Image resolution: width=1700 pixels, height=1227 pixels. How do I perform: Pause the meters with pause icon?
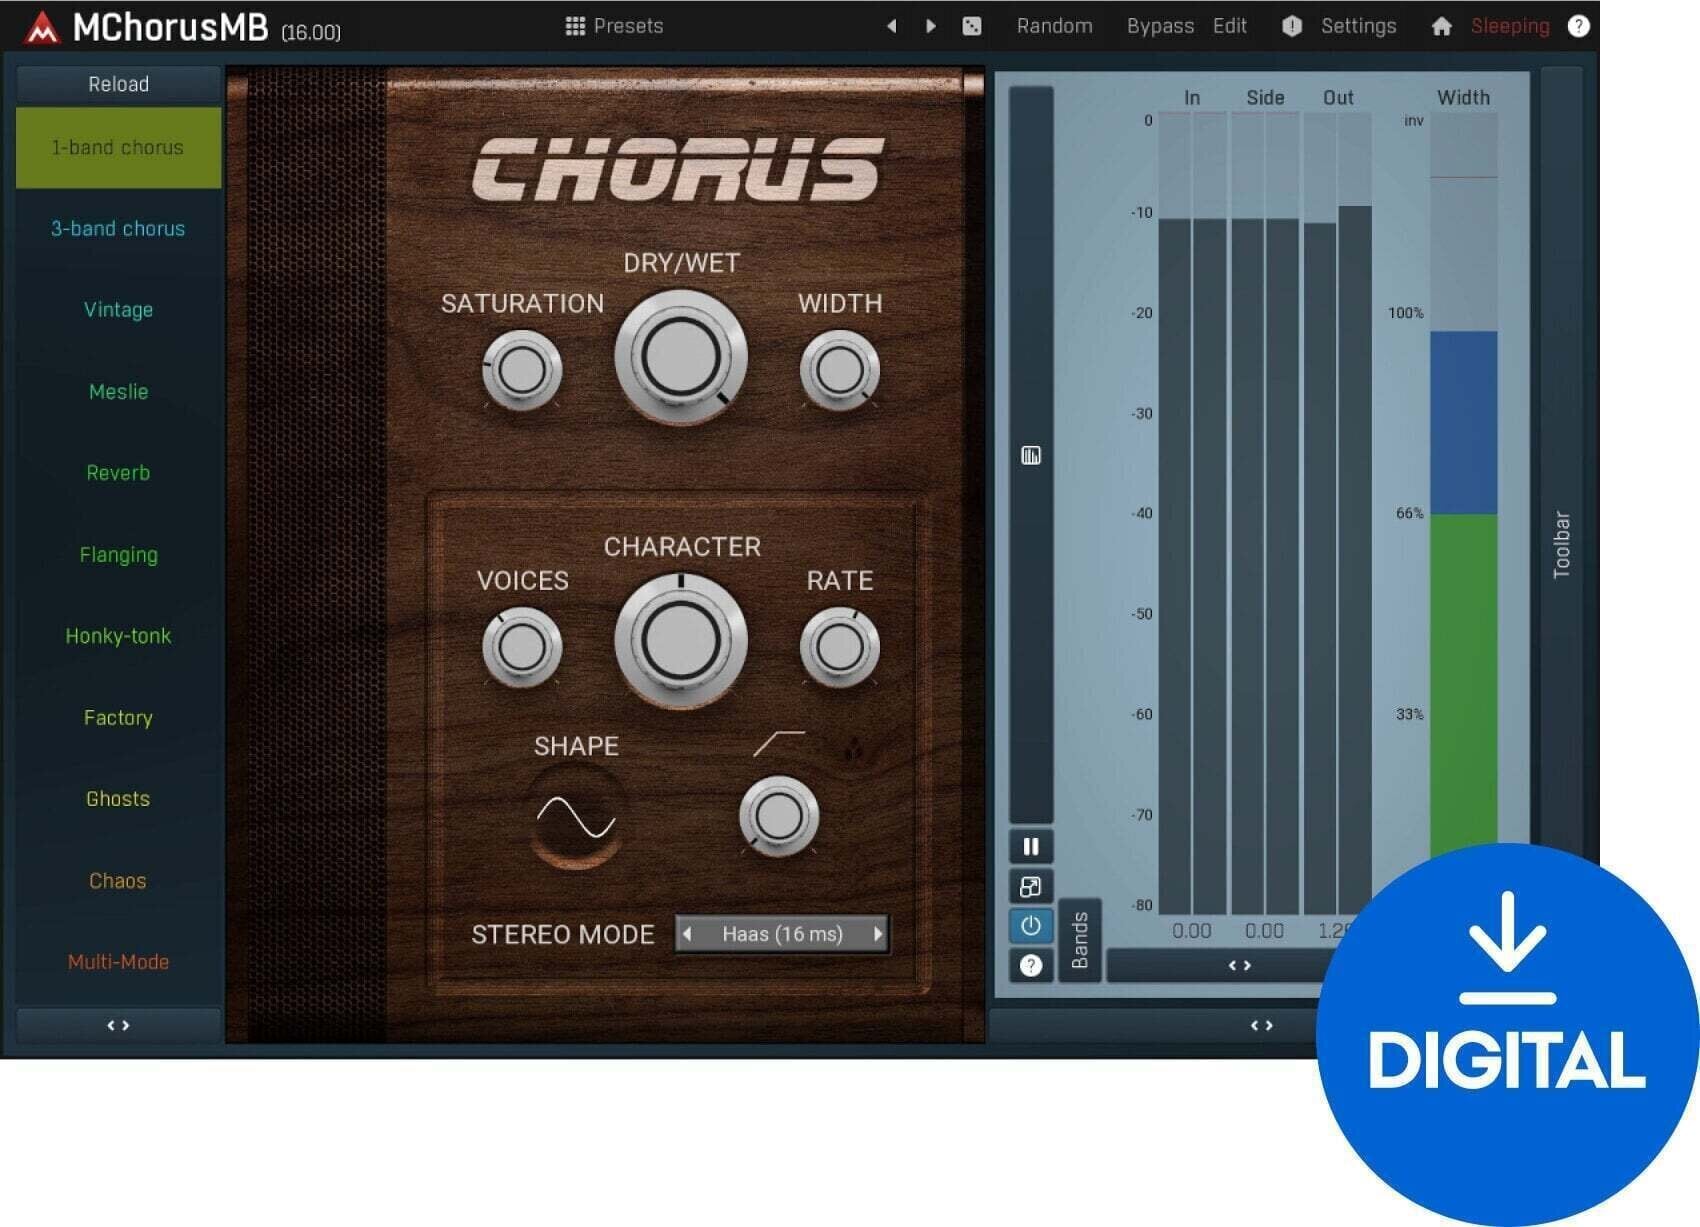[x=1031, y=847]
